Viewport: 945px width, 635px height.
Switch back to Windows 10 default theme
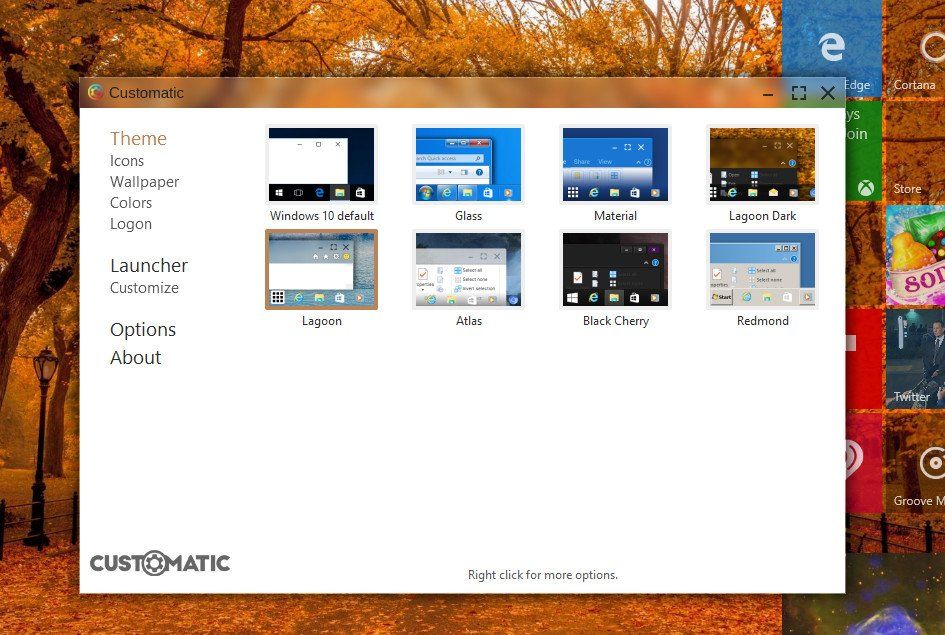click(321, 164)
